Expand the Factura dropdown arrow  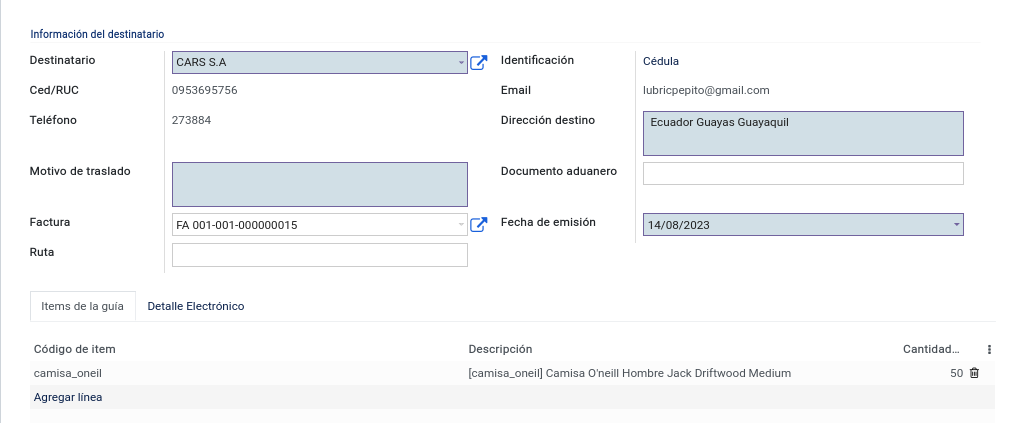tap(461, 225)
